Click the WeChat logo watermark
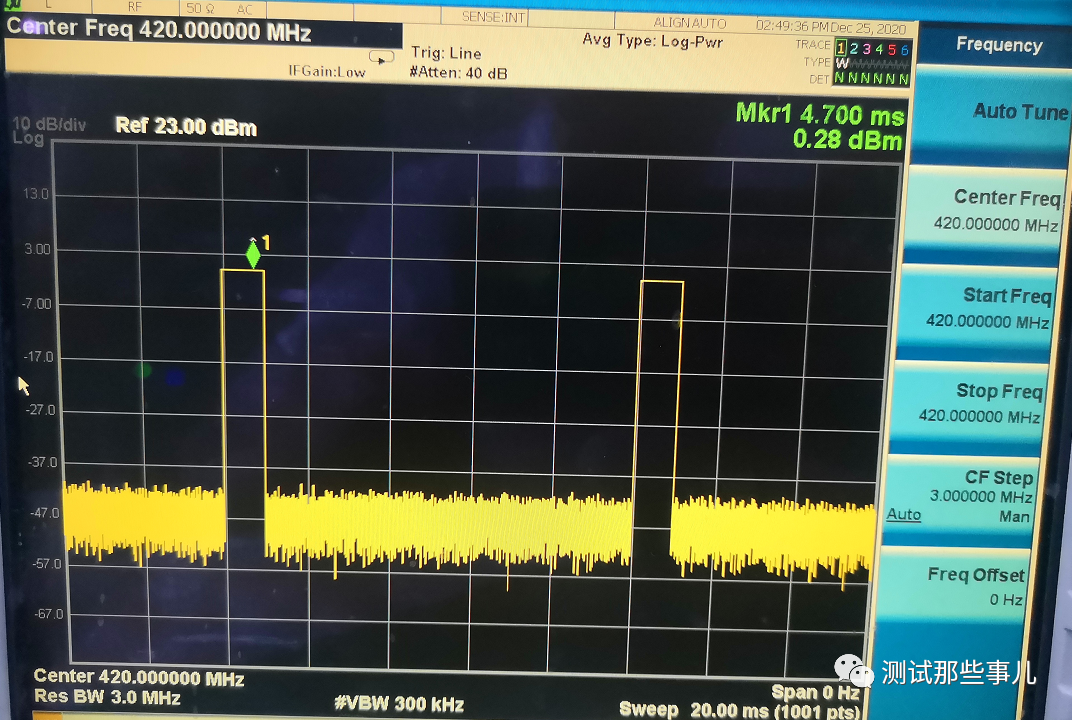1072x720 pixels. (x=854, y=673)
